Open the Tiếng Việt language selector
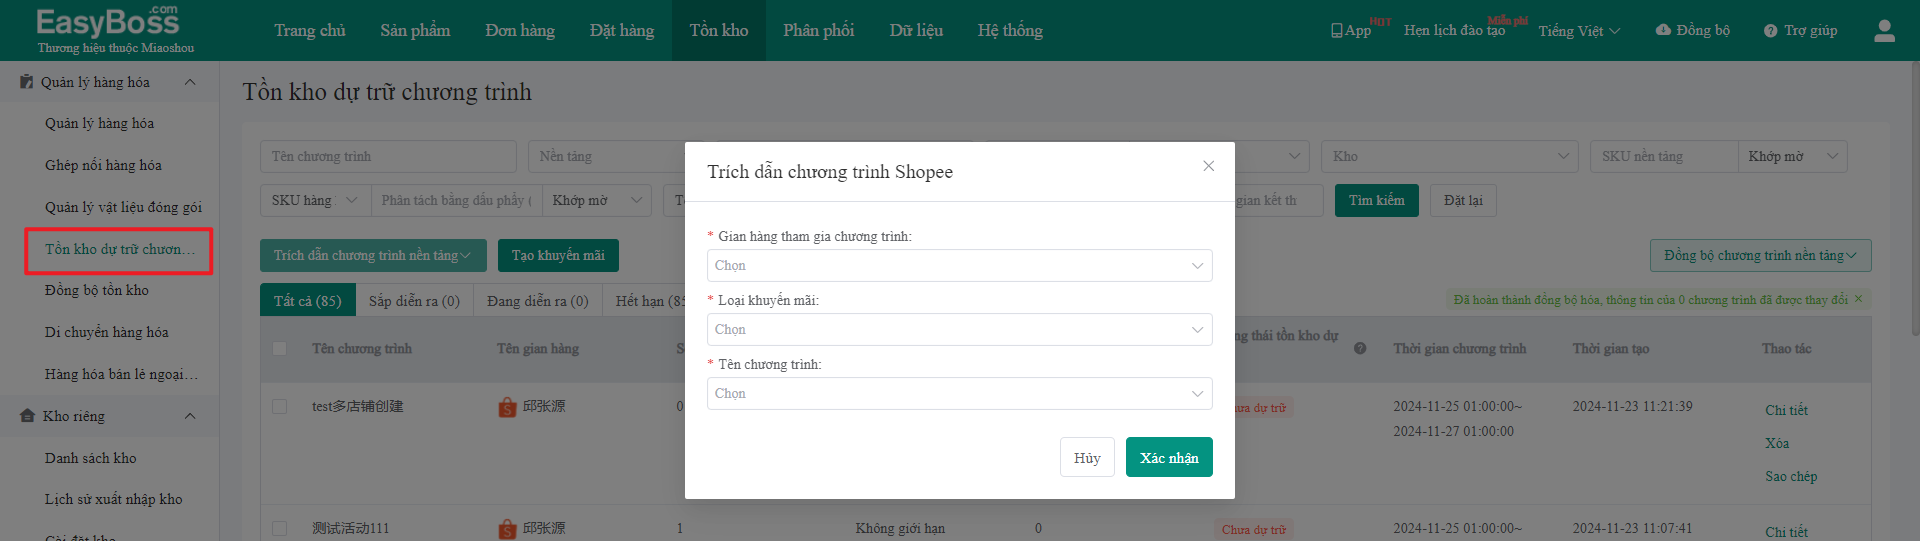Image resolution: width=1920 pixels, height=541 pixels. [1579, 30]
